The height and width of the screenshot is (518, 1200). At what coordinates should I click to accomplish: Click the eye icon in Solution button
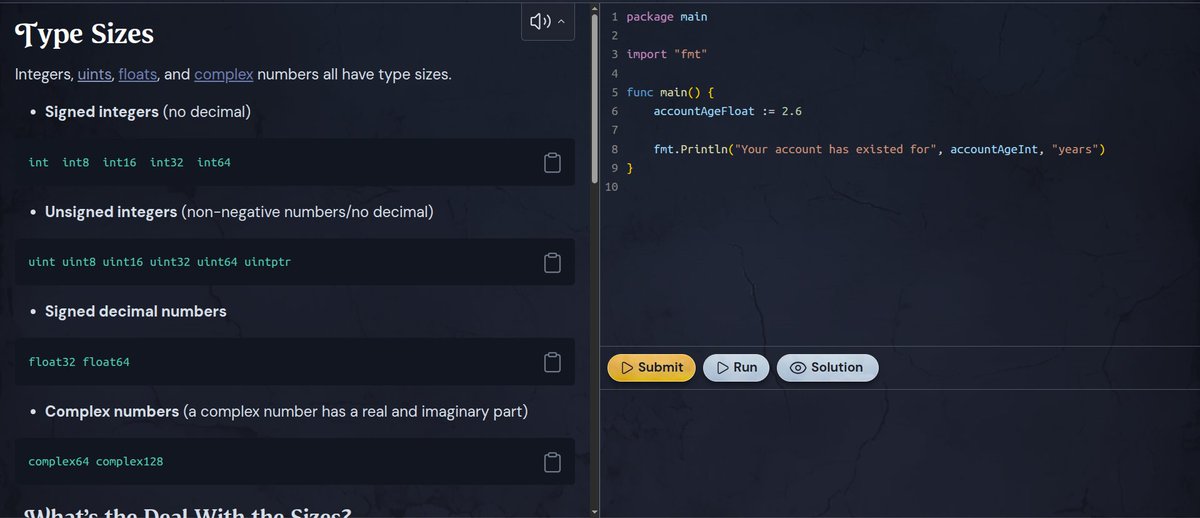[798, 367]
